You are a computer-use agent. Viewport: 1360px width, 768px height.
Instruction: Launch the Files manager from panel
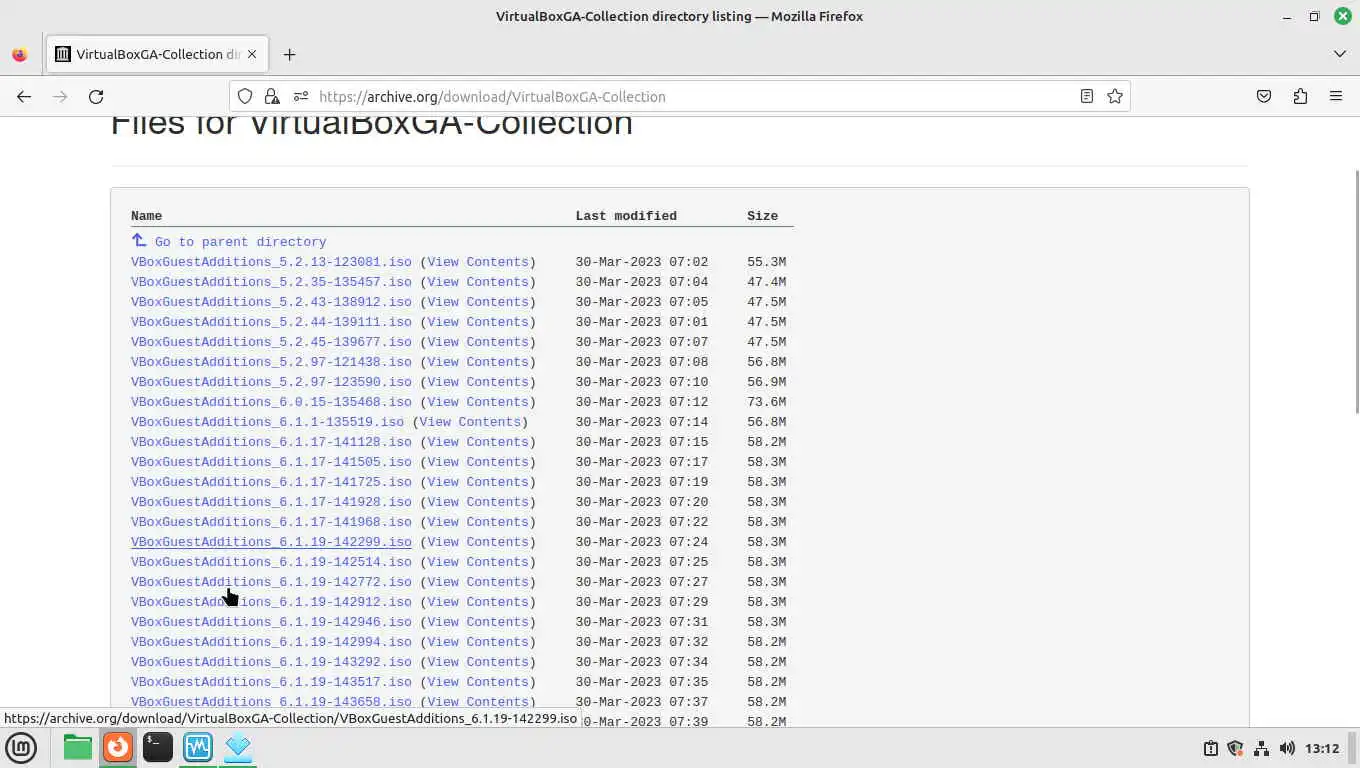coord(78,747)
